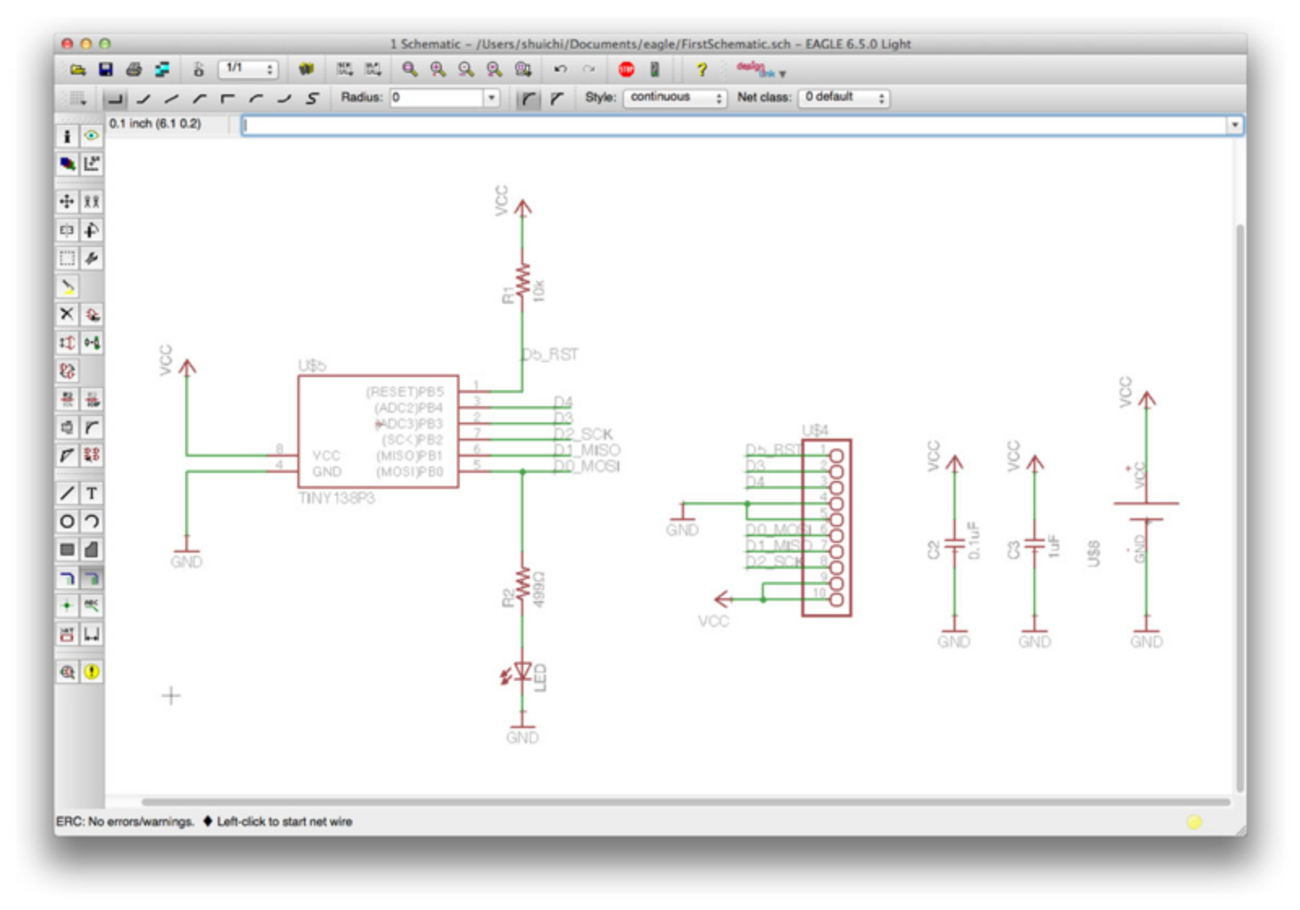This screenshot has width=1300, height=910.
Task: Click the Junction tool green dot icon
Action: 67,606
